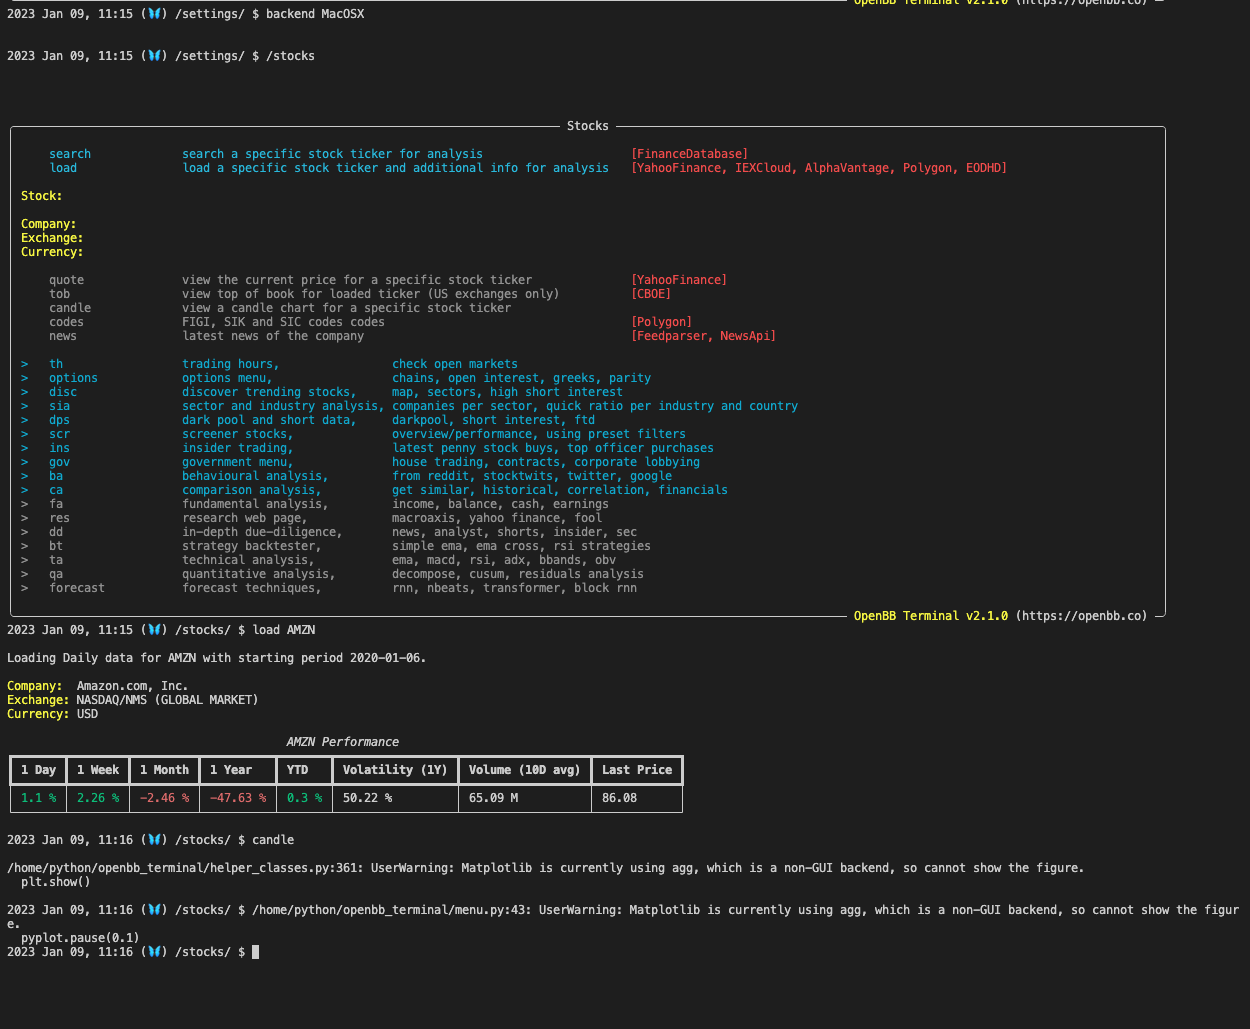1250x1029 pixels.
Task: Click the "Volume (10D avg)" column header
Action: [x=525, y=770]
